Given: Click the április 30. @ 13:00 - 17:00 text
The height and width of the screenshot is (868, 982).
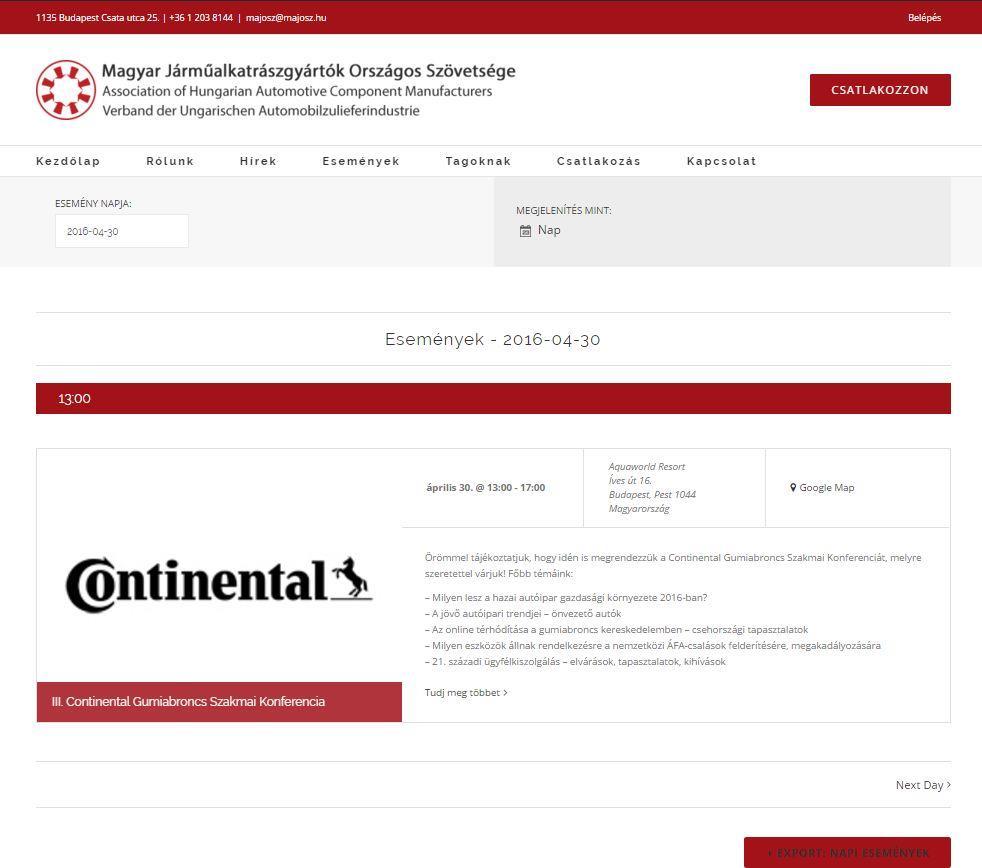Looking at the screenshot, I should tap(485, 487).
